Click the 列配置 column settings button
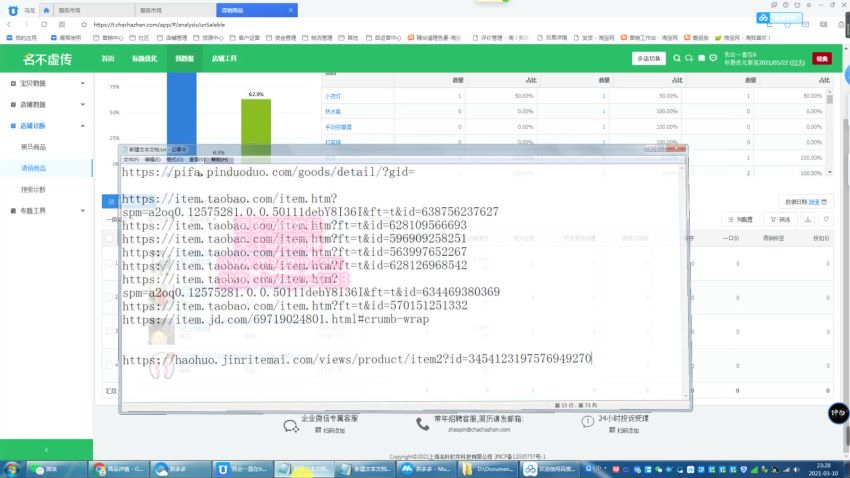This screenshot has width=850, height=478. click(x=740, y=219)
